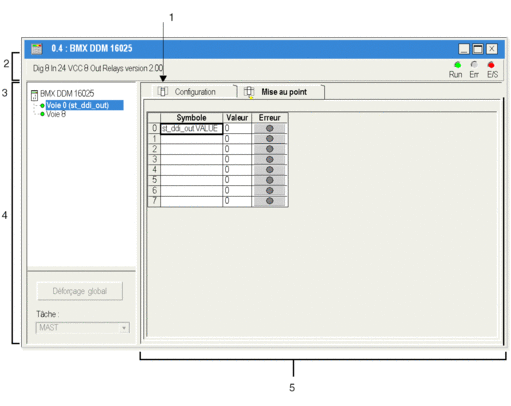The image size is (511, 406).
Task: Maximize the module window
Action: [477, 49]
